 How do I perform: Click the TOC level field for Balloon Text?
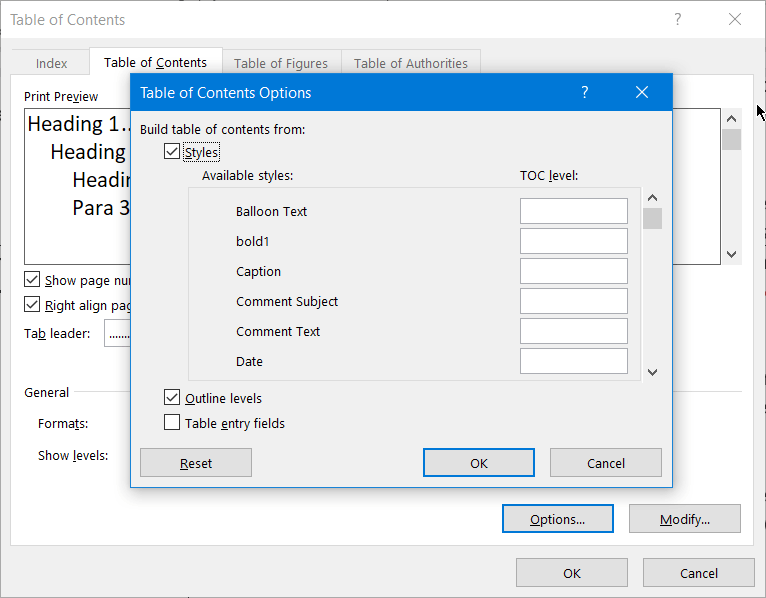point(574,211)
